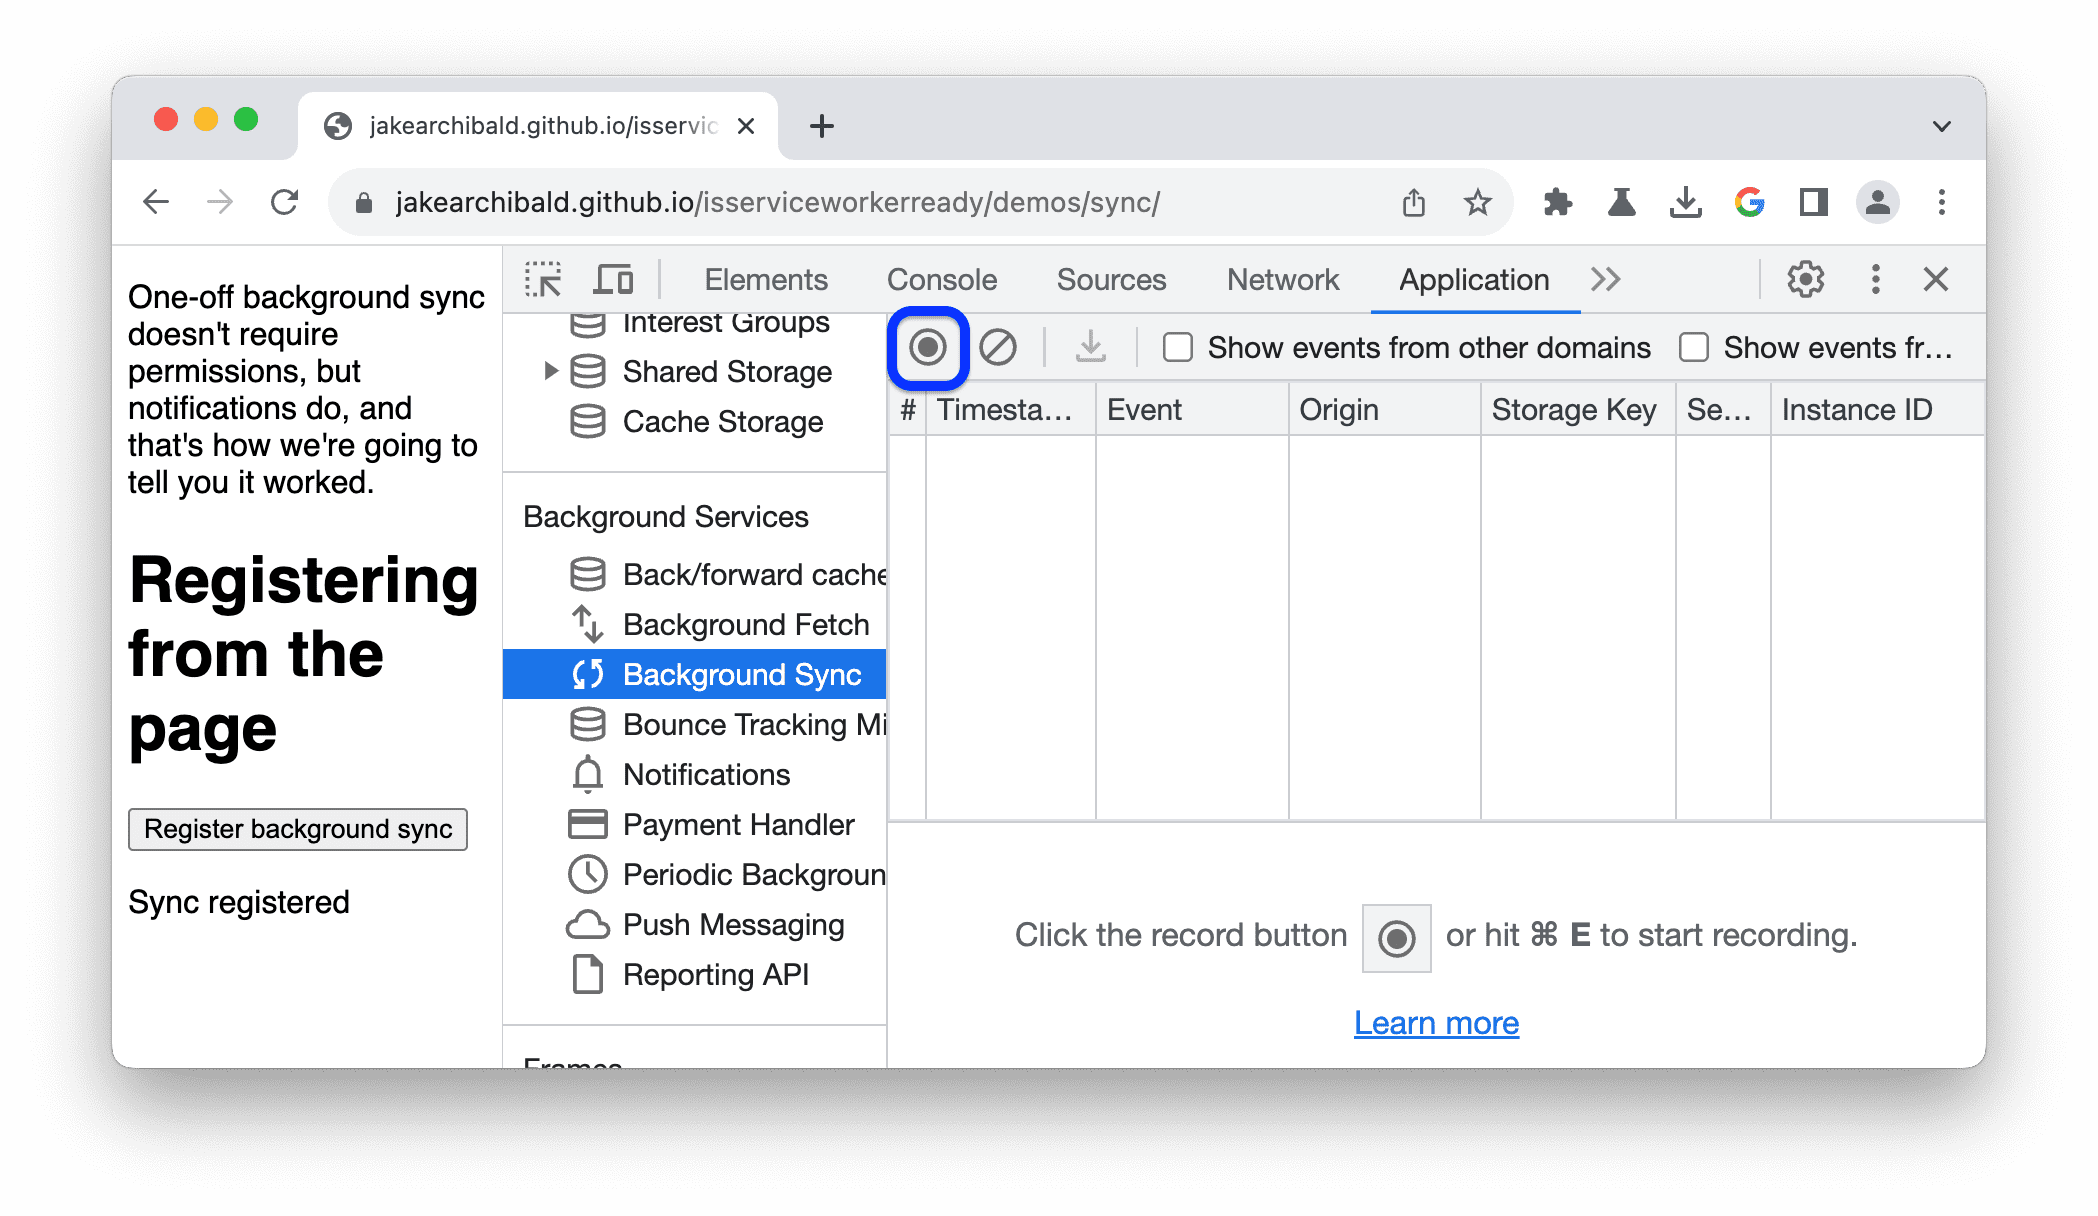
Task: Select Notifications service in sidebar
Action: click(x=705, y=773)
